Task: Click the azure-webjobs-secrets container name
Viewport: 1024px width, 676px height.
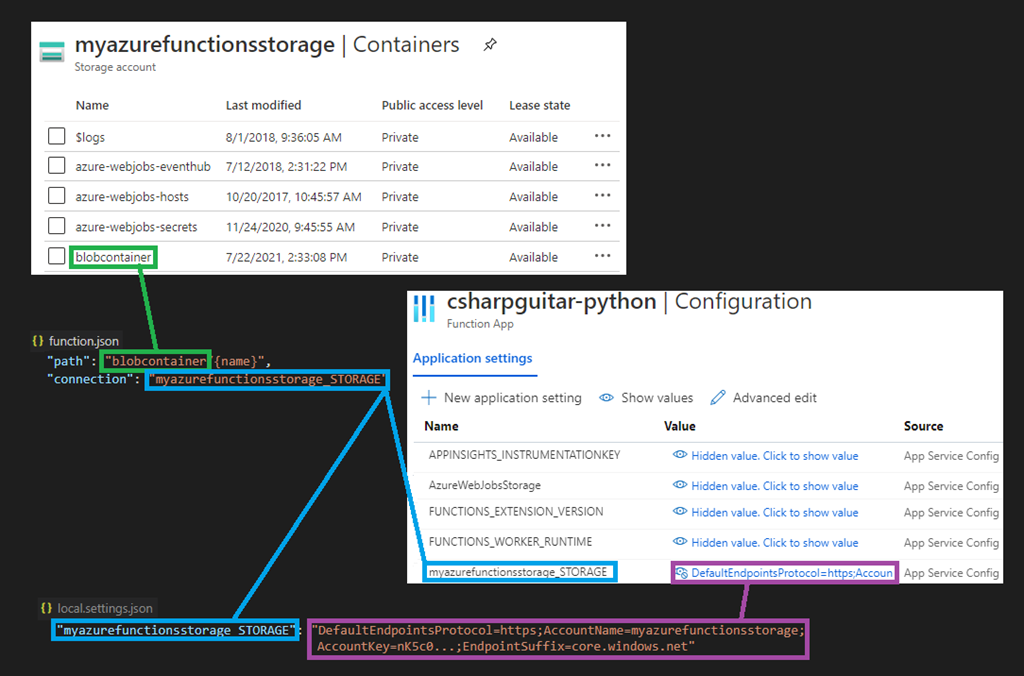Action: 136,227
